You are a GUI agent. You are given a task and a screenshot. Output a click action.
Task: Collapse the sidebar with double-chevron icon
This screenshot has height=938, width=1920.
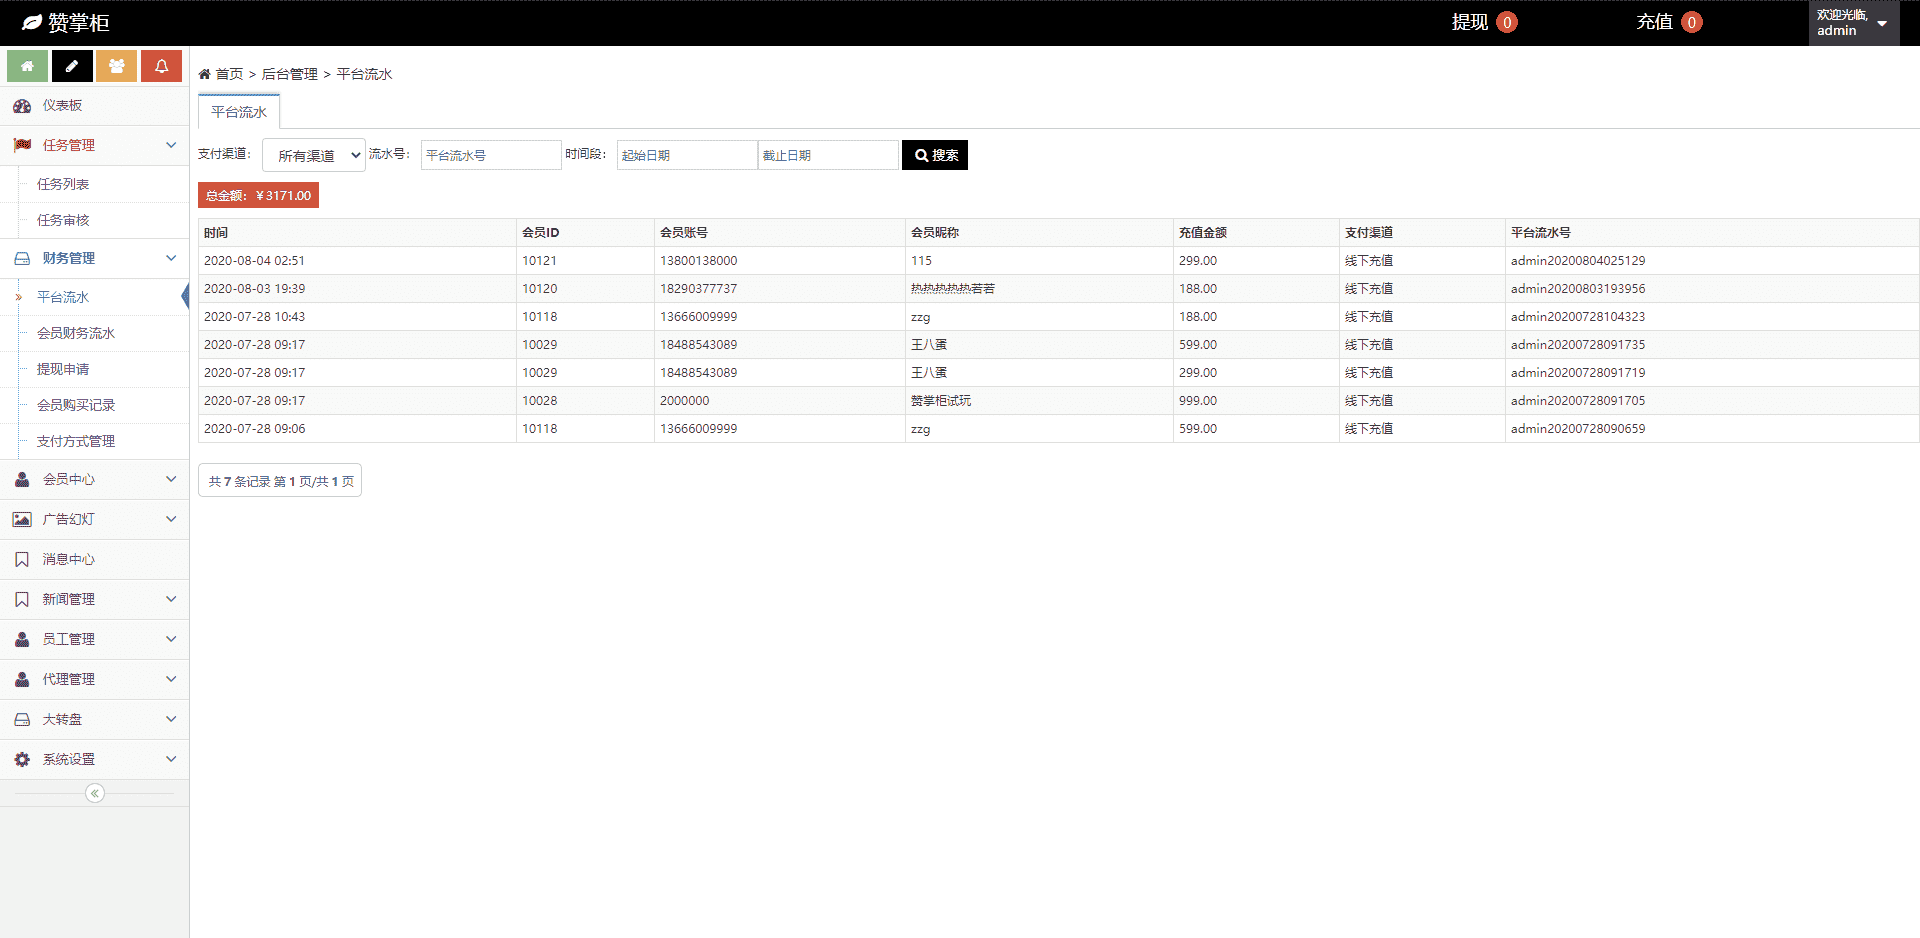(95, 793)
